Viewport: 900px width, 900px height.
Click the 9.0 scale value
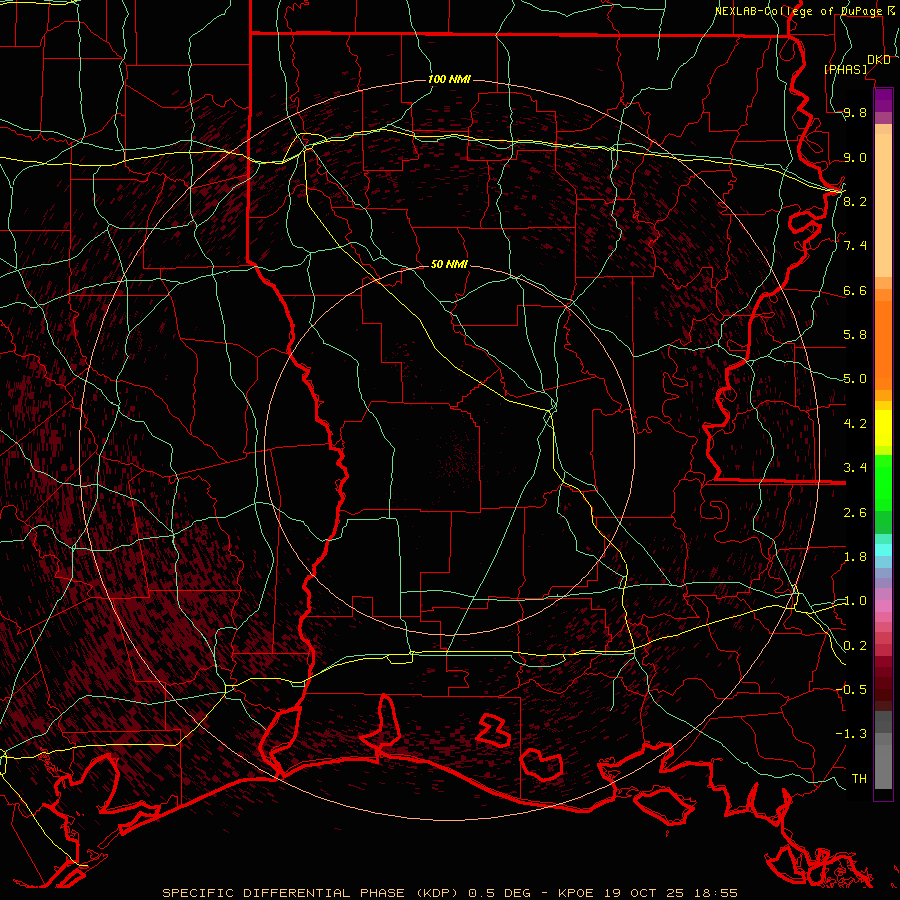click(x=855, y=157)
